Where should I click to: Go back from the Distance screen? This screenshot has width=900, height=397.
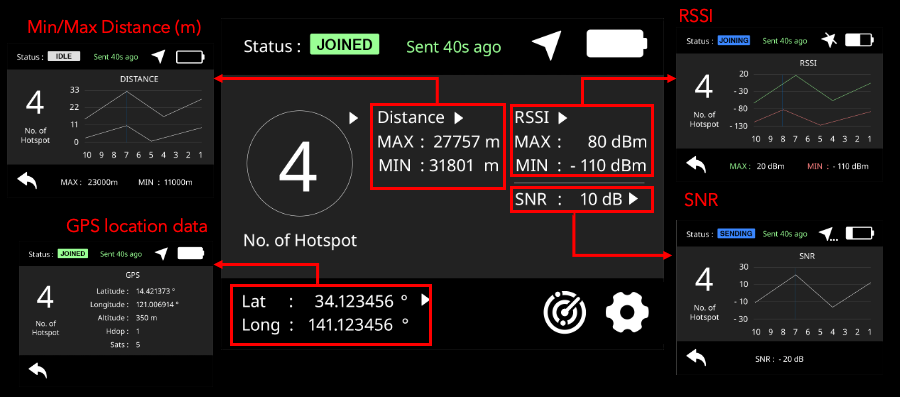(x=28, y=181)
